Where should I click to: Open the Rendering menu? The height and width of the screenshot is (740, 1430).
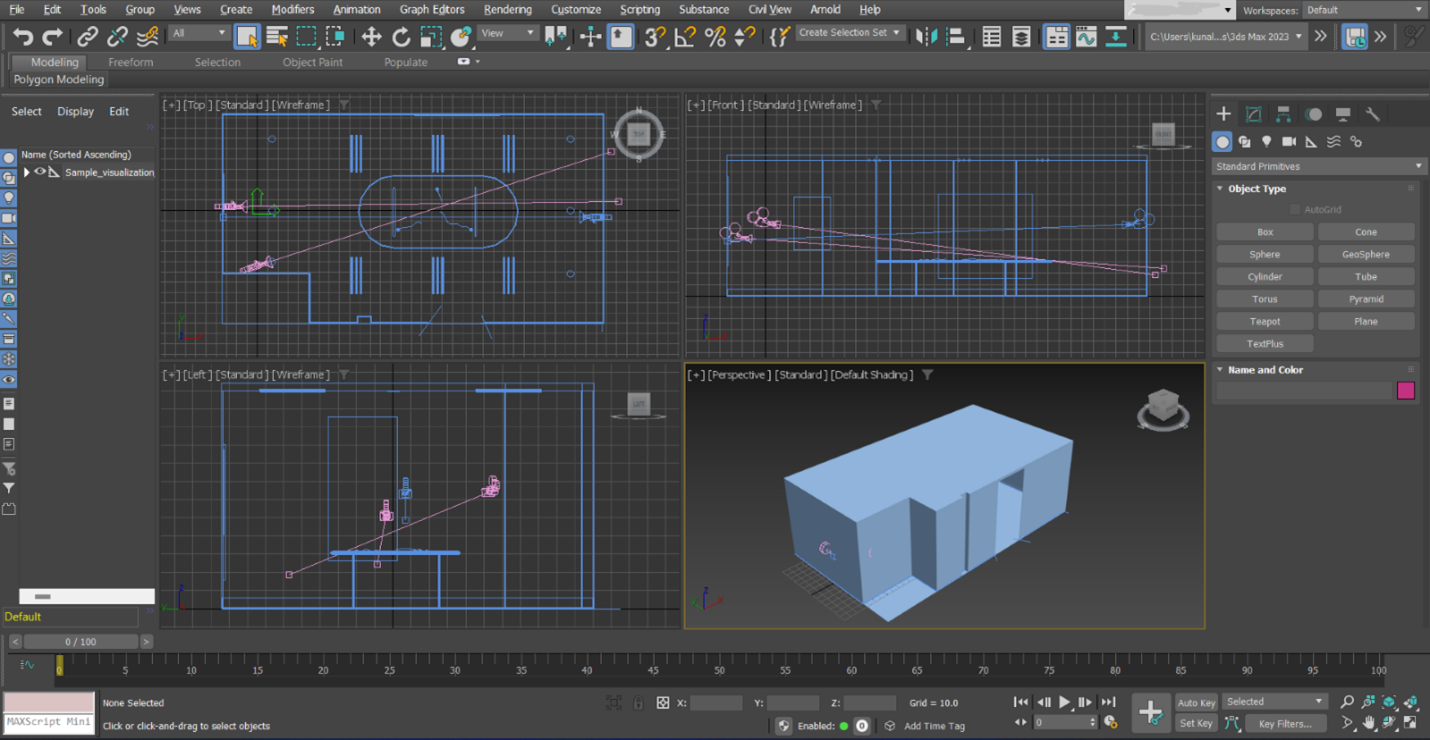pos(508,9)
